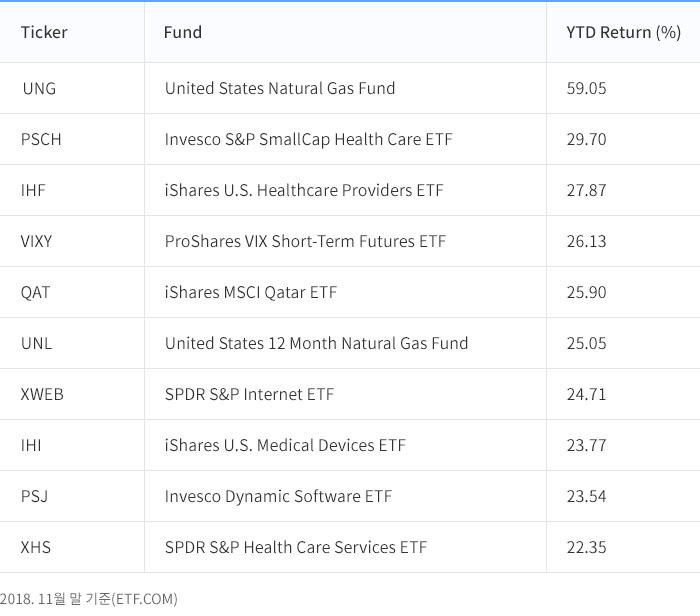
Task: Click Invesco S&P SmallCap Health Care ETF
Action: click(308, 139)
